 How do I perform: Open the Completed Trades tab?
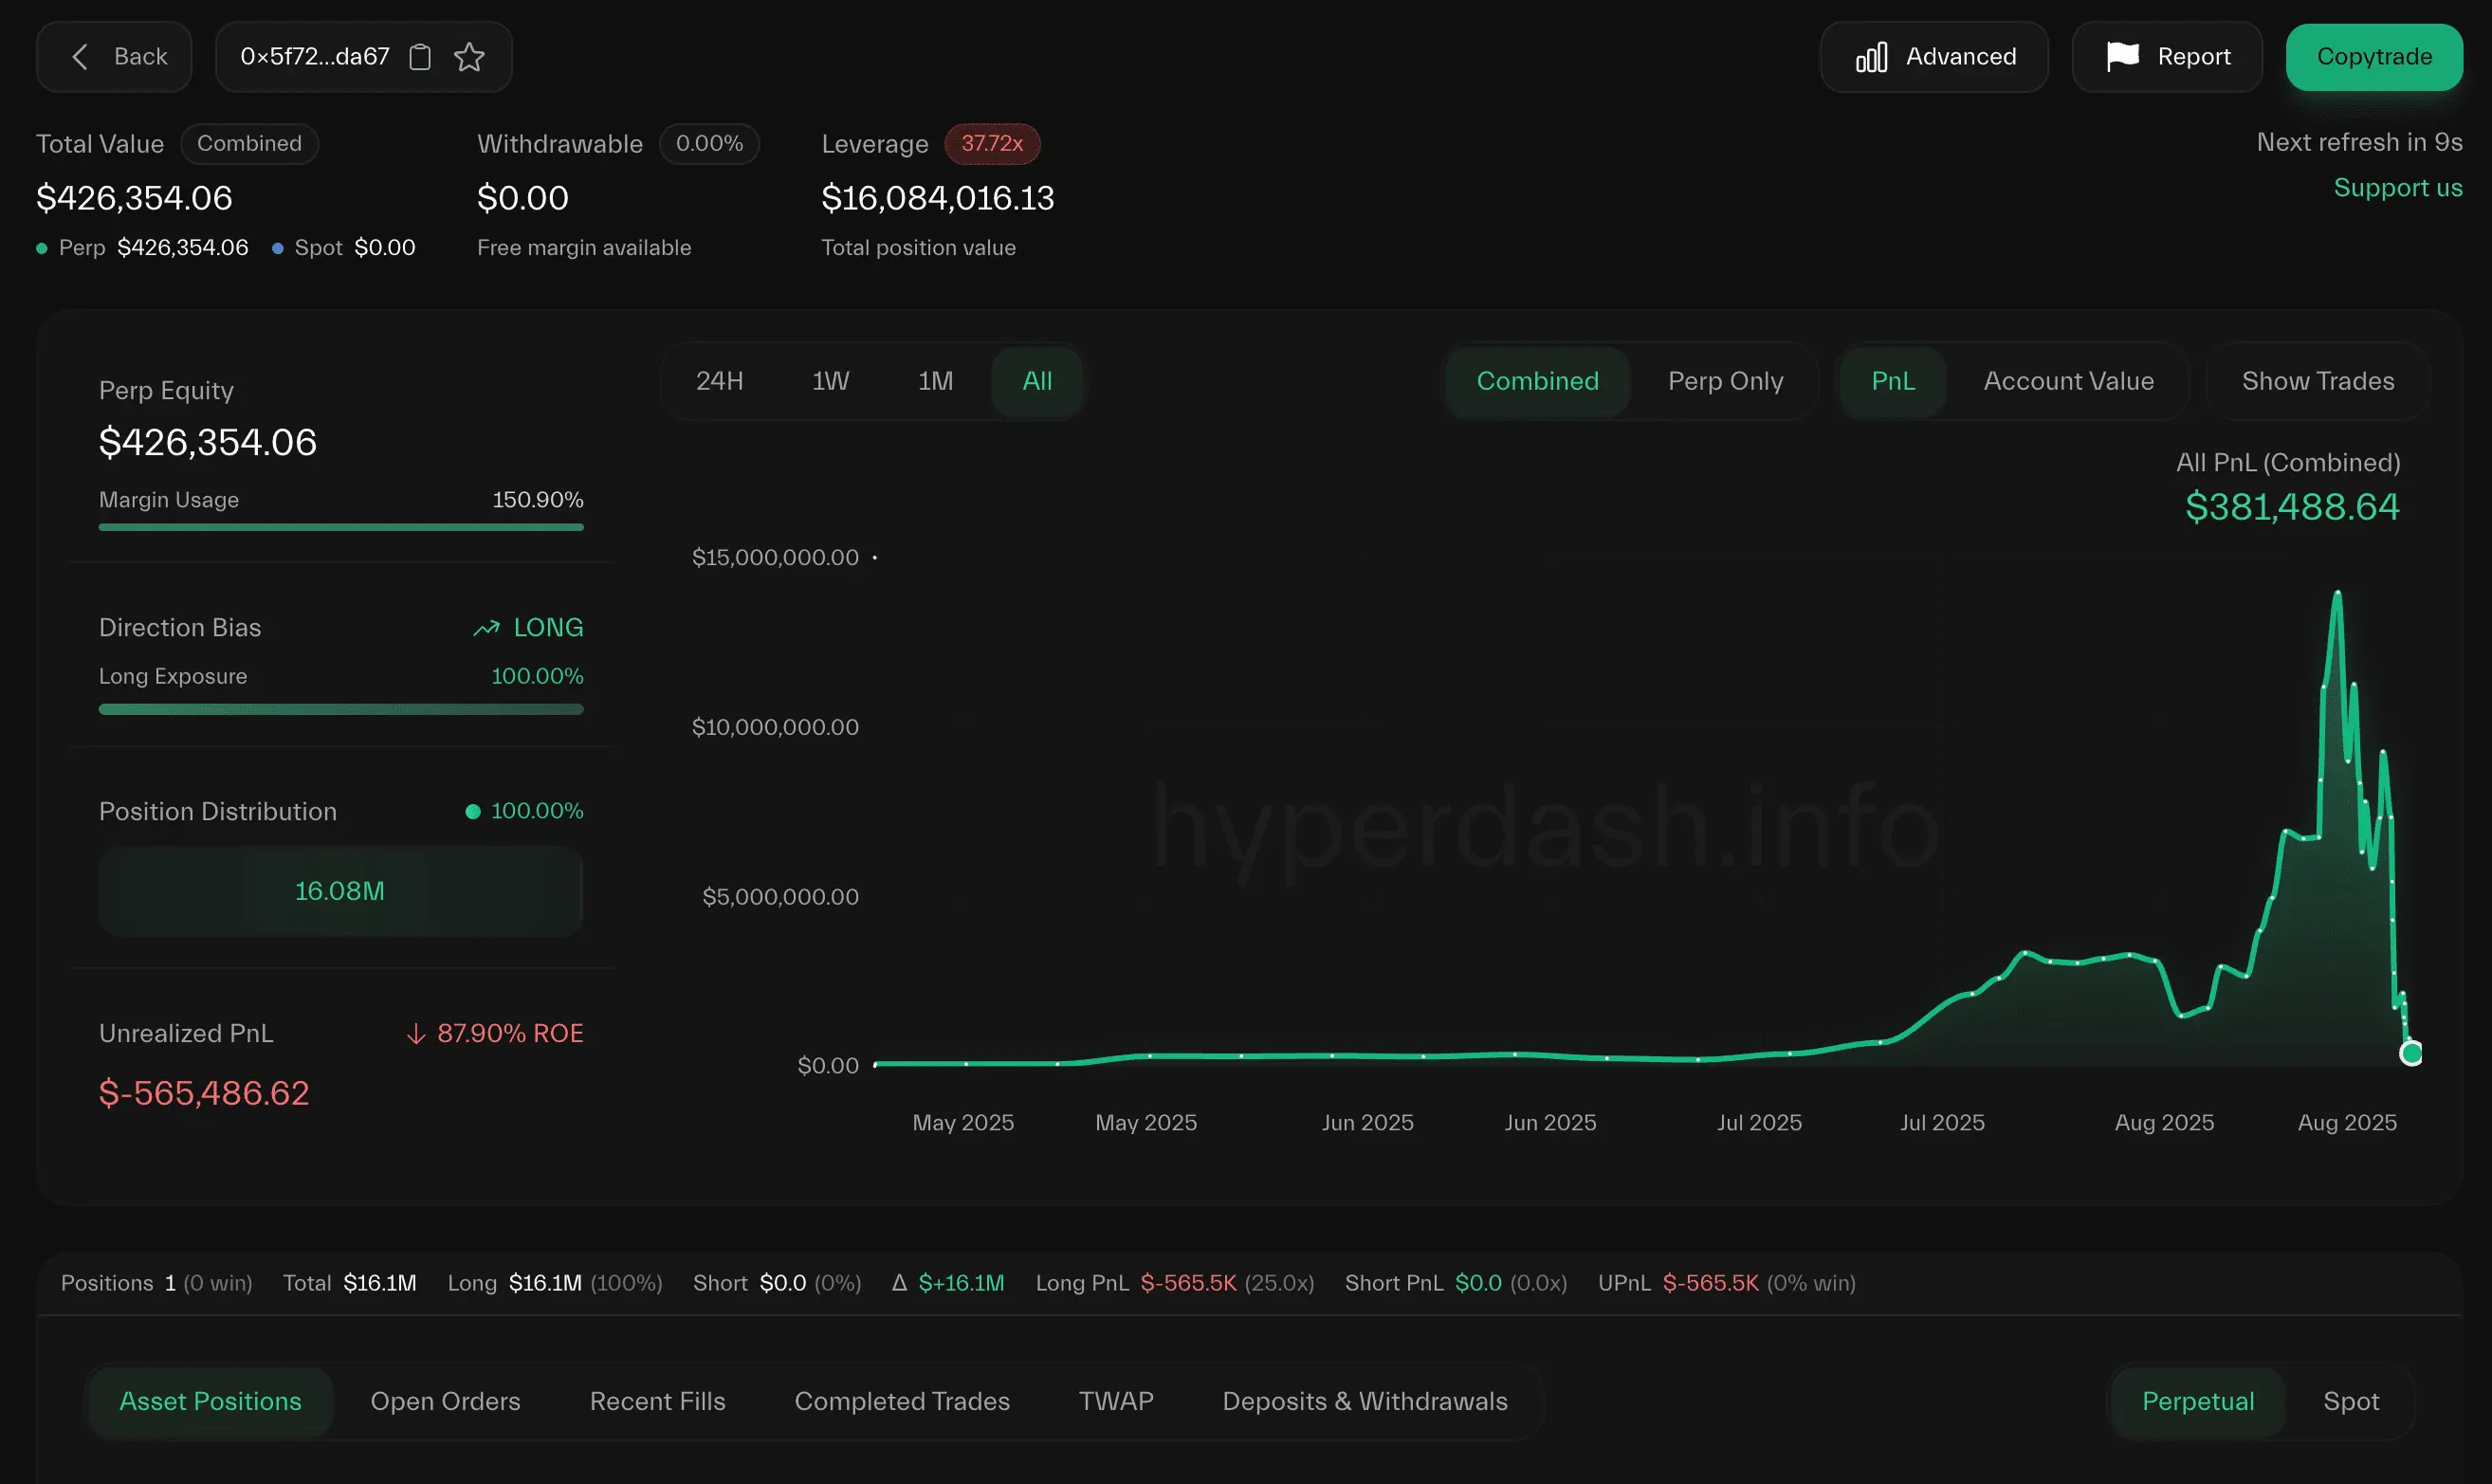pos(902,1402)
